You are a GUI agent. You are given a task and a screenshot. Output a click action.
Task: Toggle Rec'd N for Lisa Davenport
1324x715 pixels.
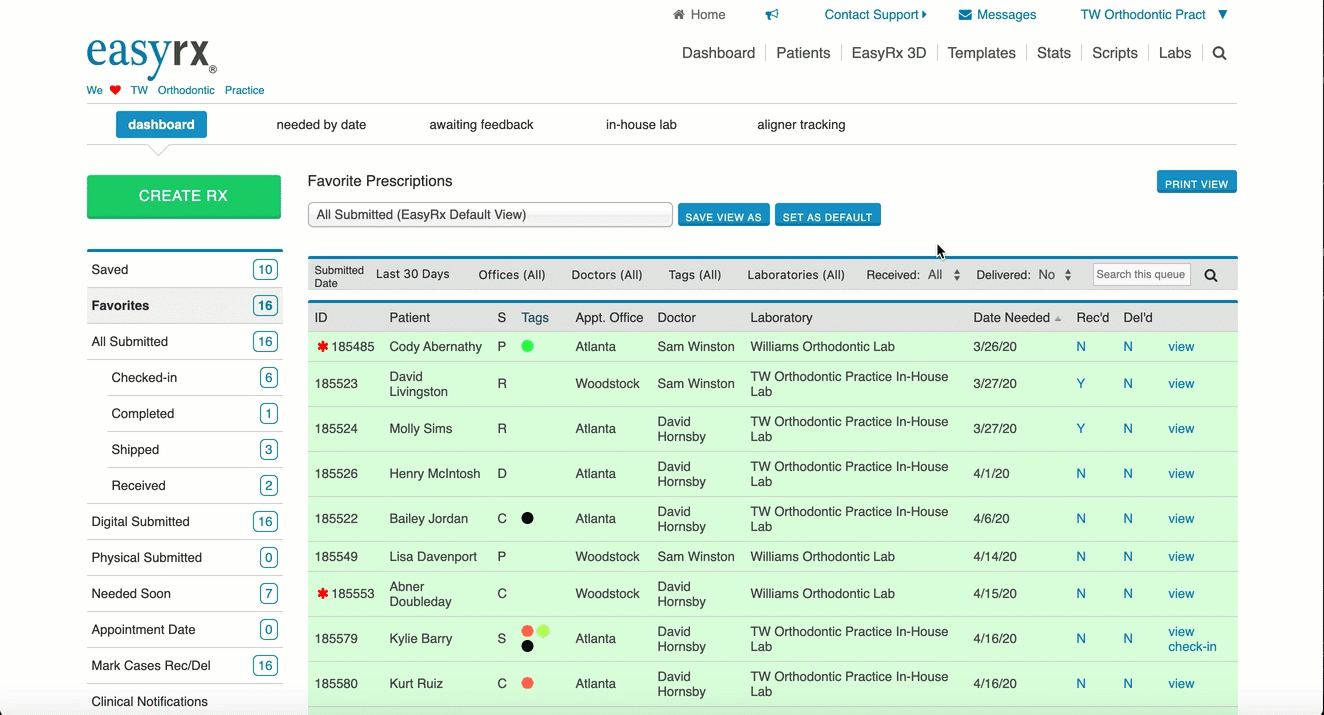pos(1081,557)
